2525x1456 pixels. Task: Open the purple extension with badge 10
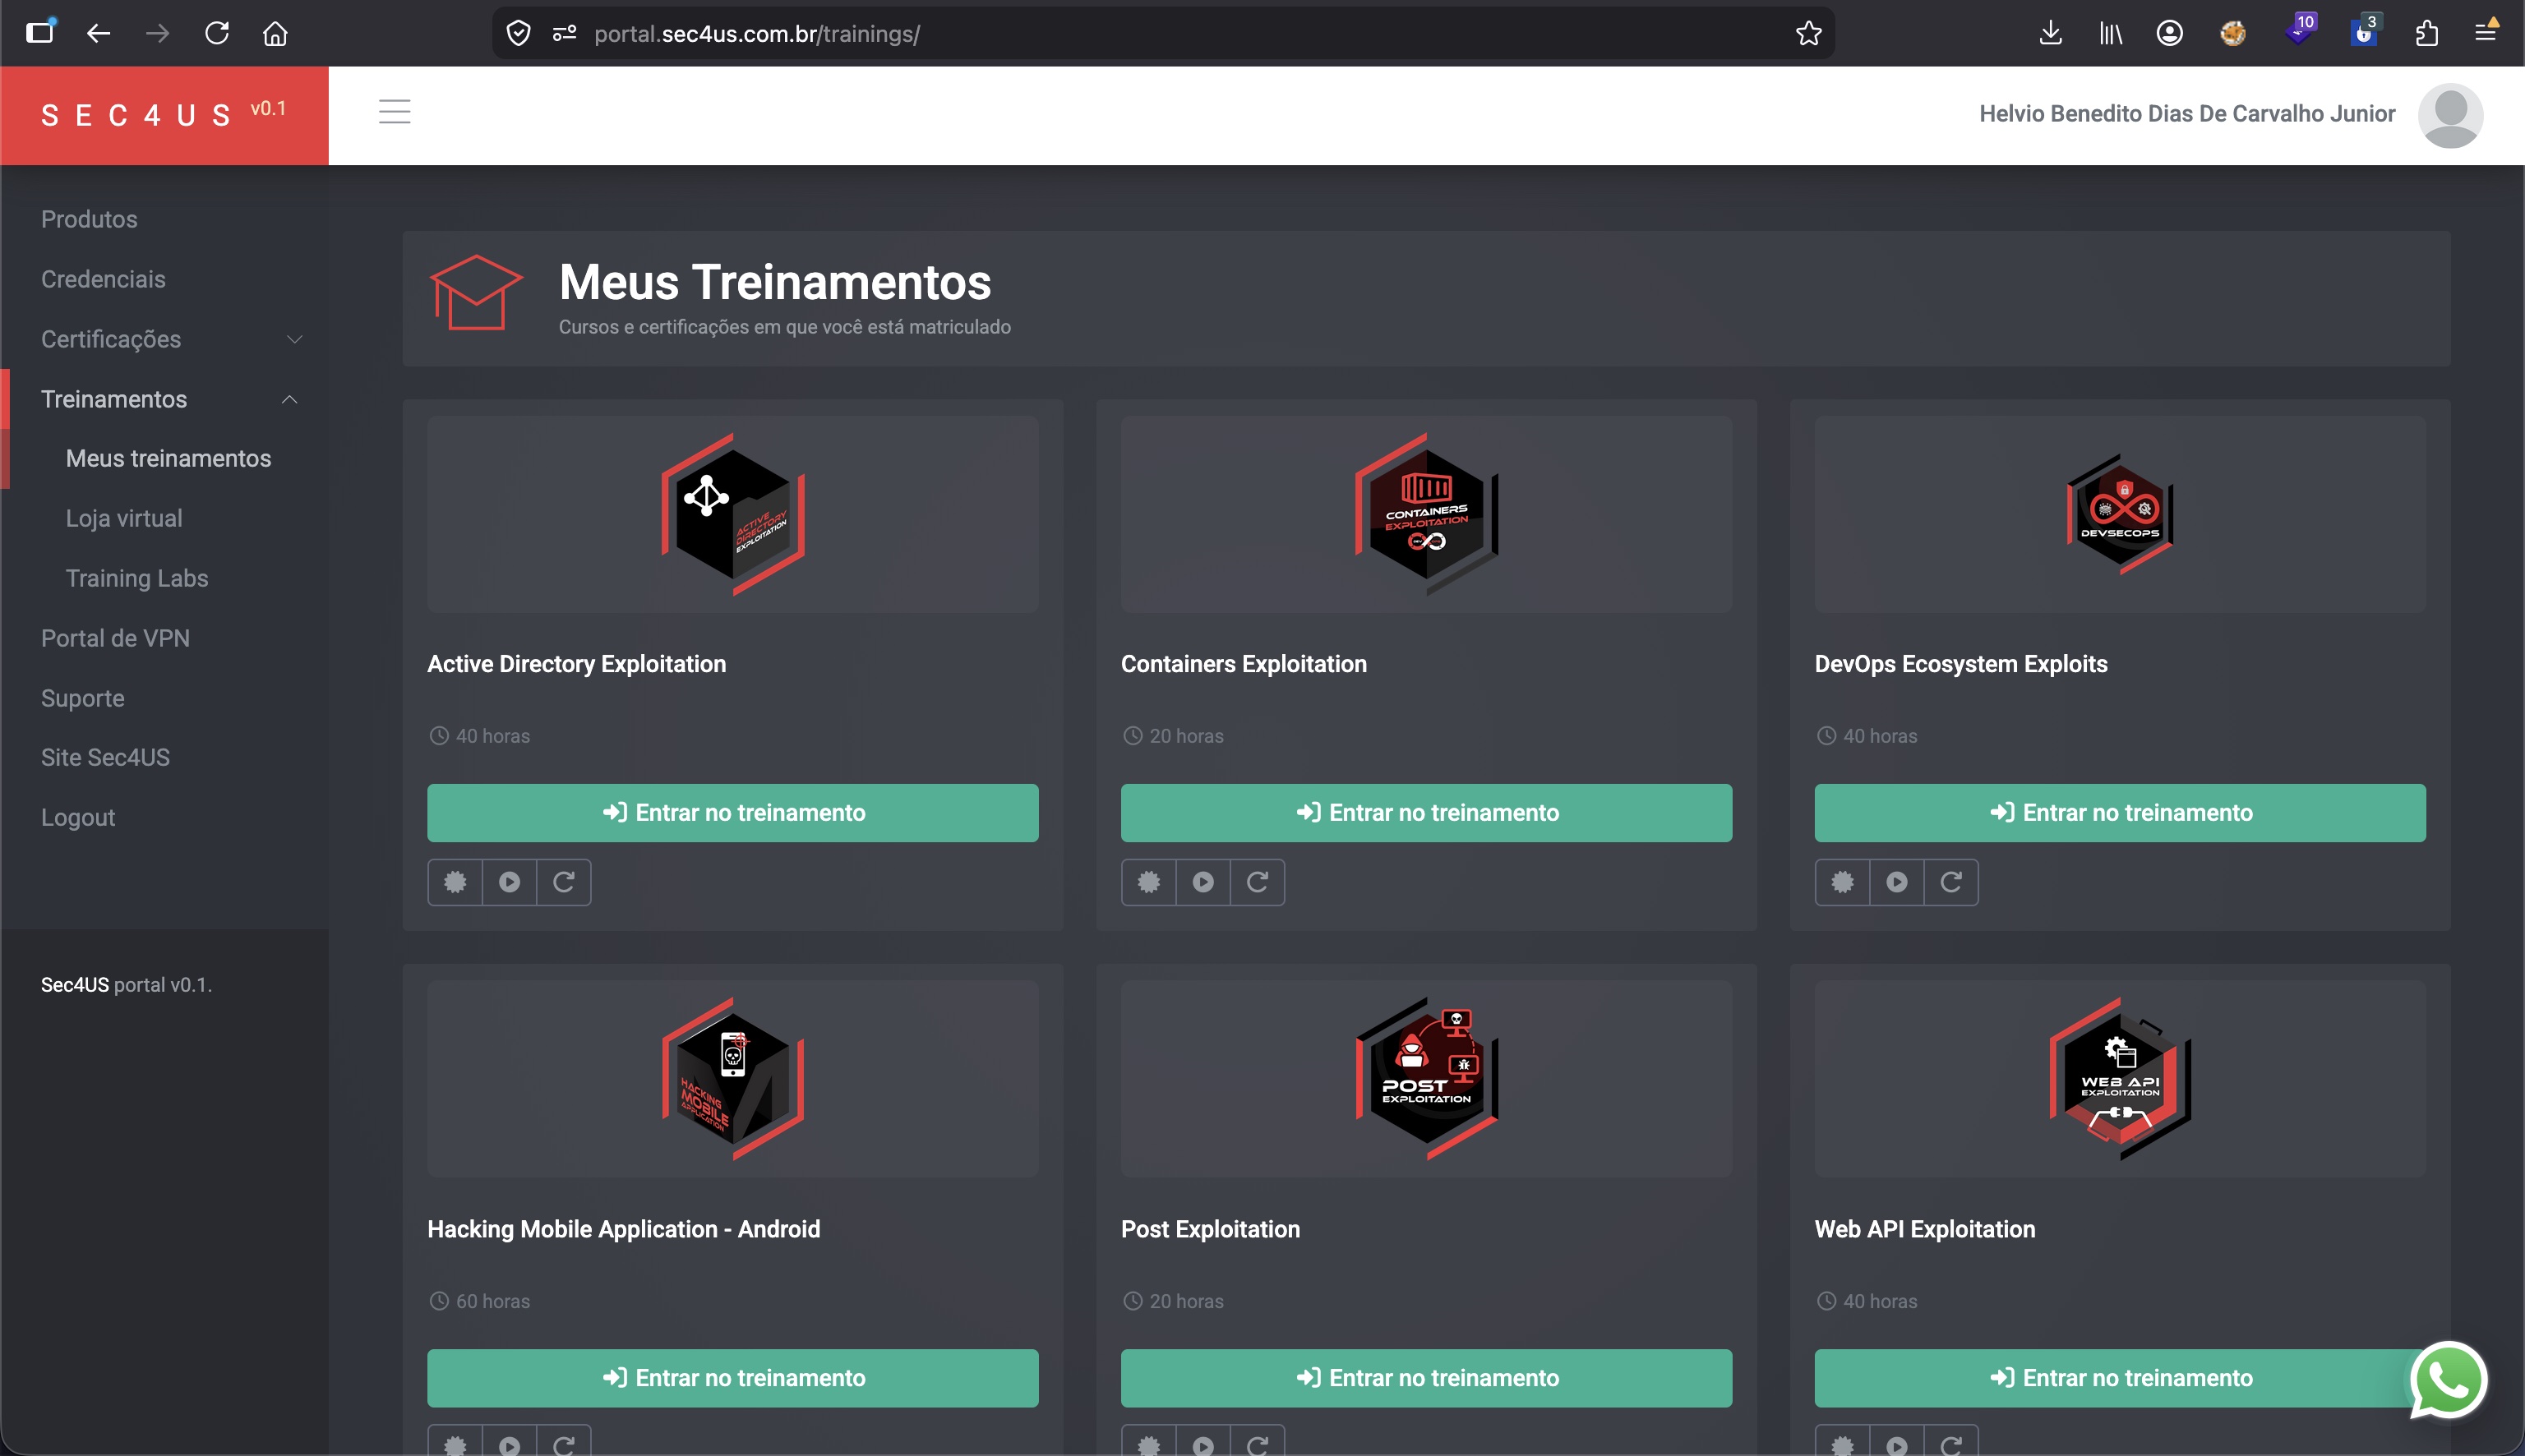2299,30
